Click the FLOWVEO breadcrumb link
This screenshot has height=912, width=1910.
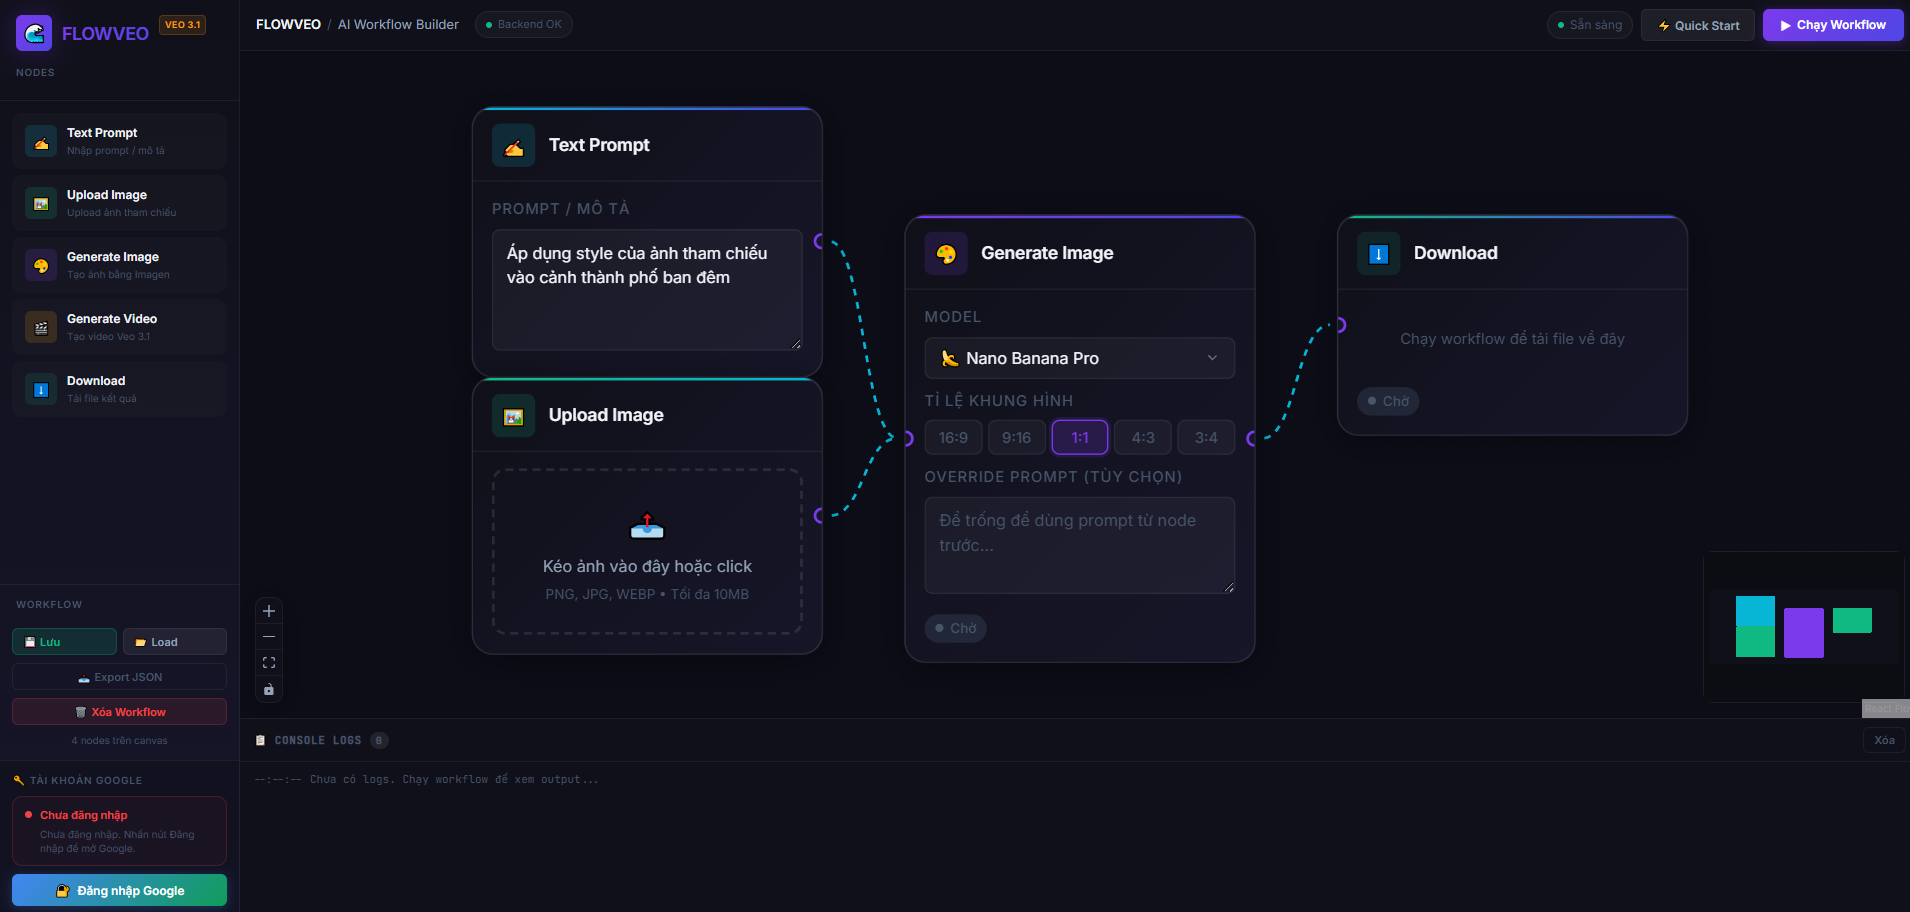pos(288,24)
